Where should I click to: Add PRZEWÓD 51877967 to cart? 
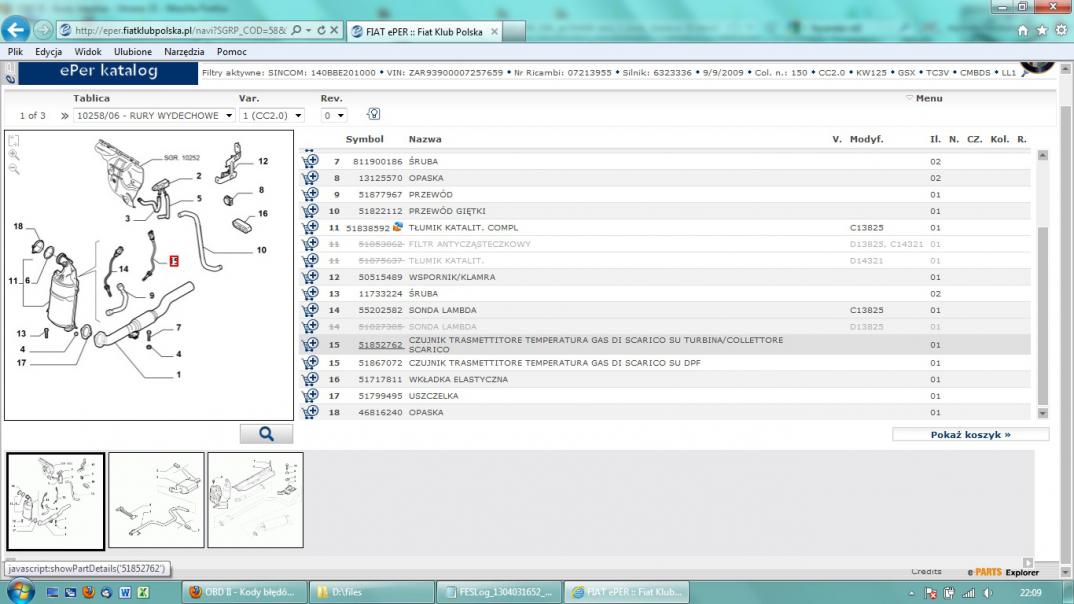point(310,194)
